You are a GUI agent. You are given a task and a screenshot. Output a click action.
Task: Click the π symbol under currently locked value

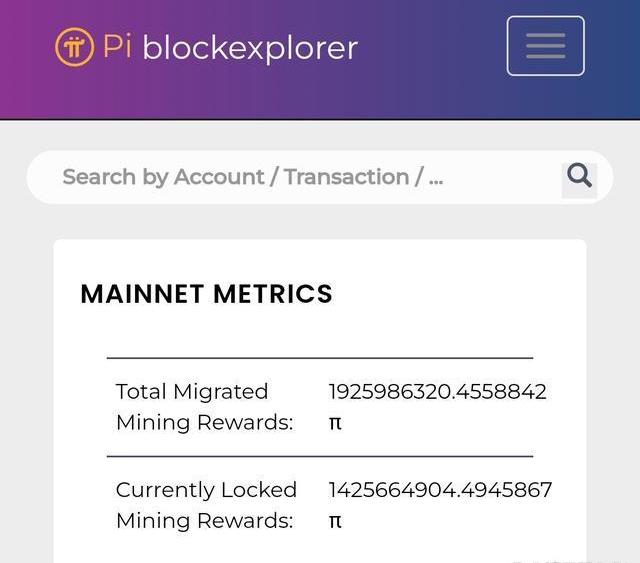pyautogui.click(x=335, y=521)
